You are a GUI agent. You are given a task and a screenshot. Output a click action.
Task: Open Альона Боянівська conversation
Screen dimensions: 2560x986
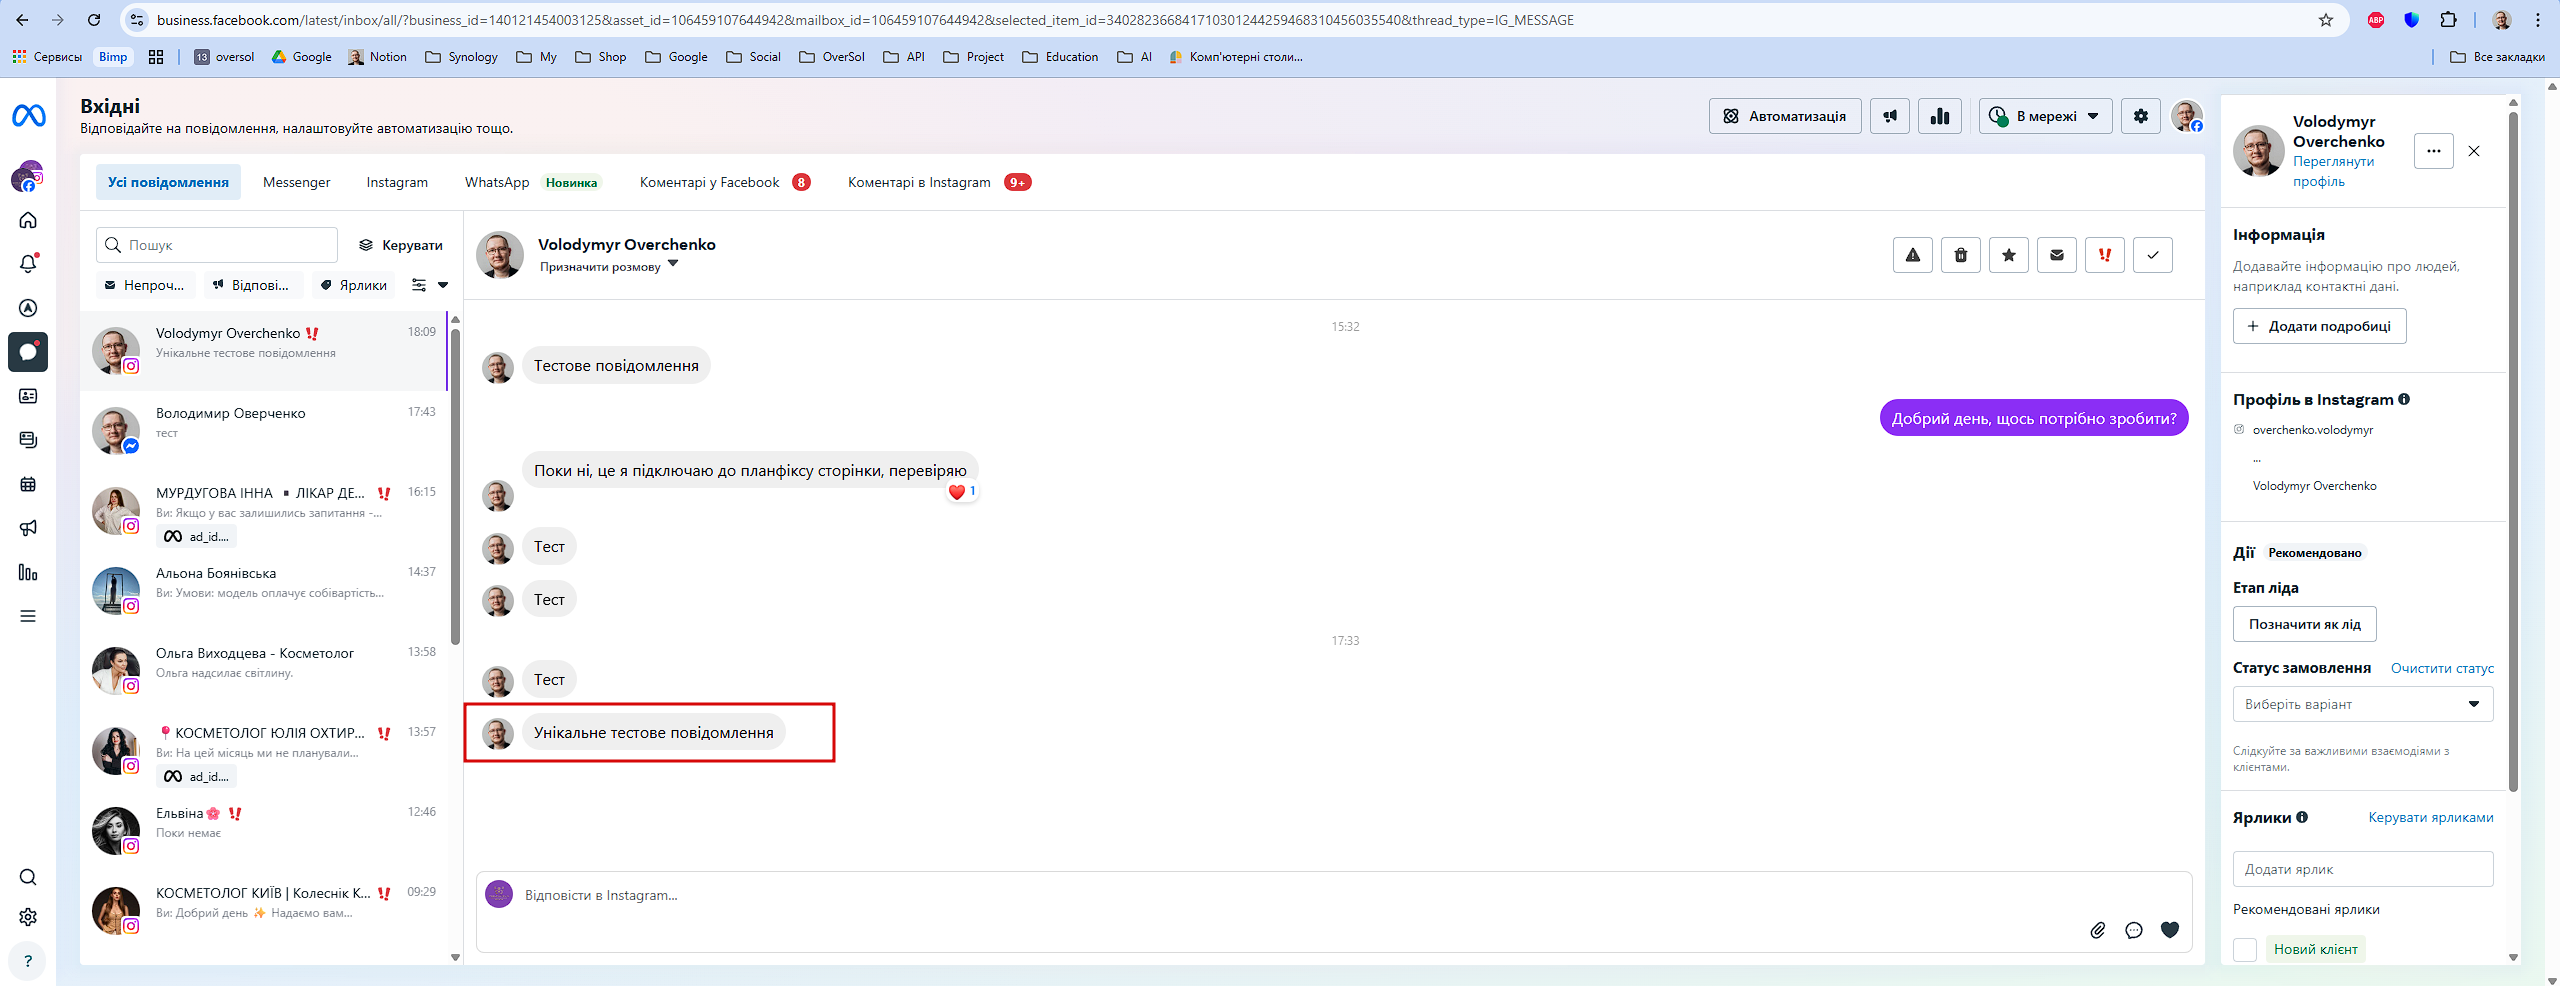pyautogui.click(x=264, y=591)
